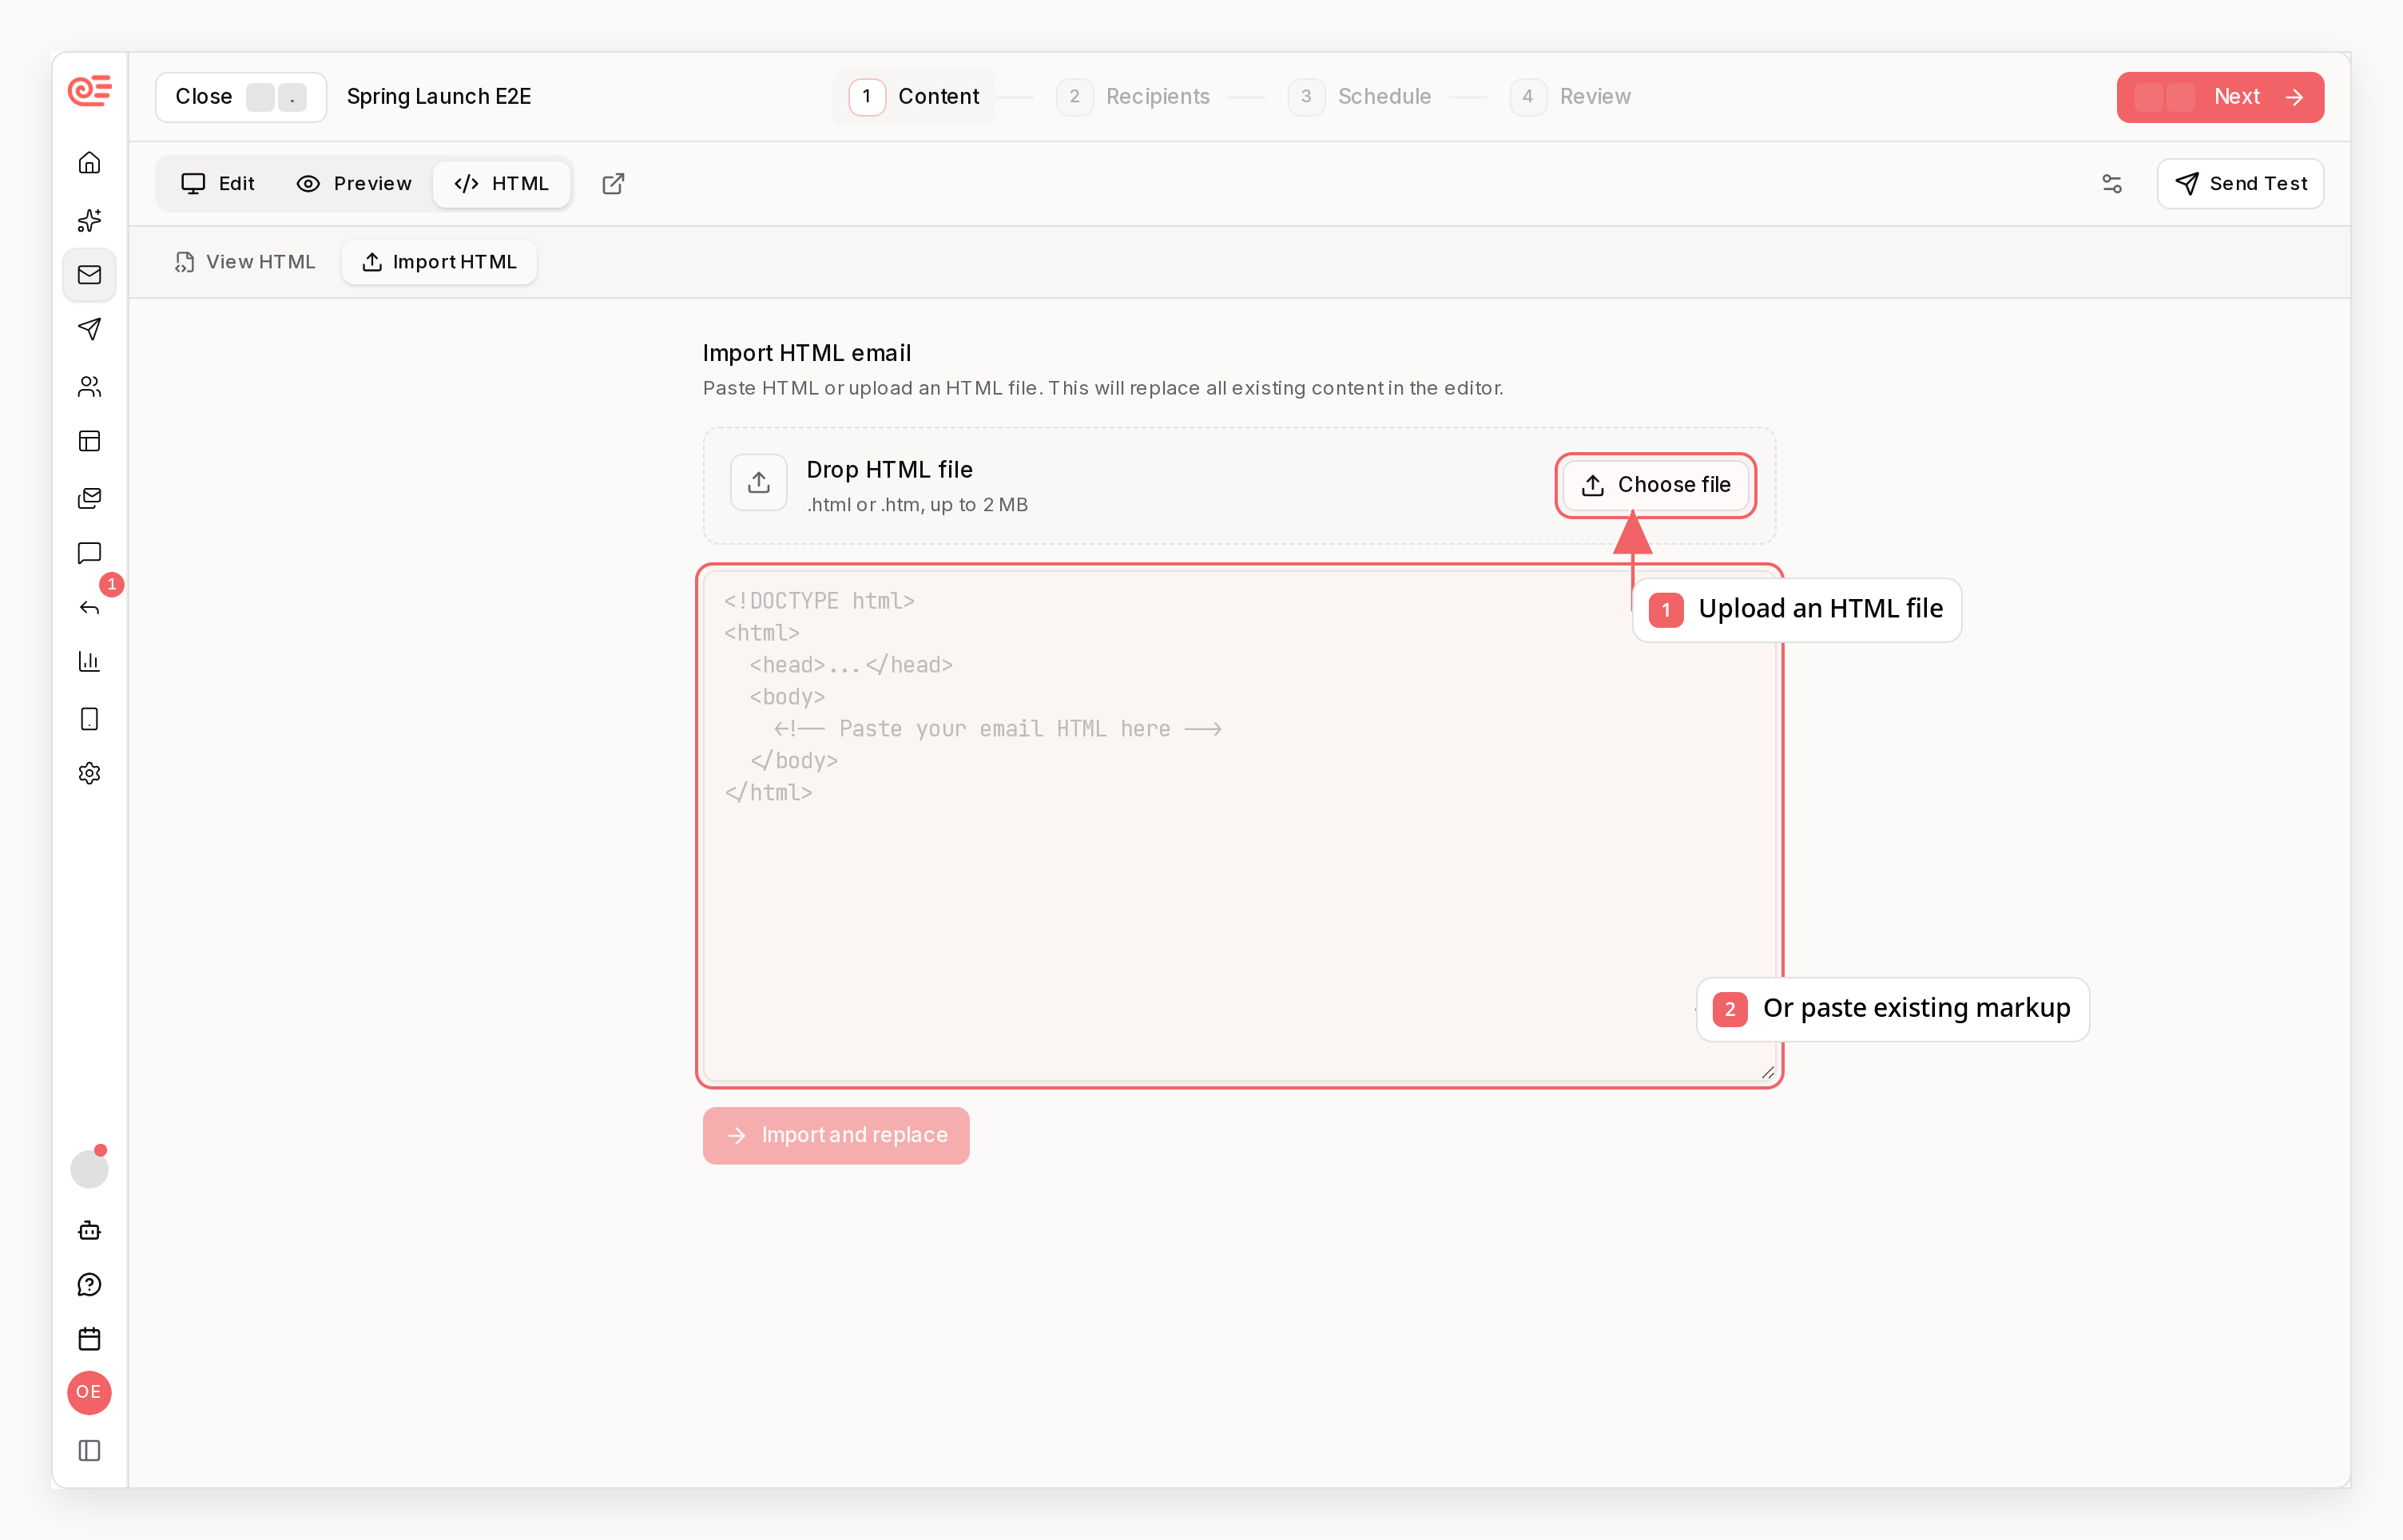Click the Spring Launch E2E title
Image resolution: width=2403 pixels, height=1540 pixels.
(x=439, y=97)
